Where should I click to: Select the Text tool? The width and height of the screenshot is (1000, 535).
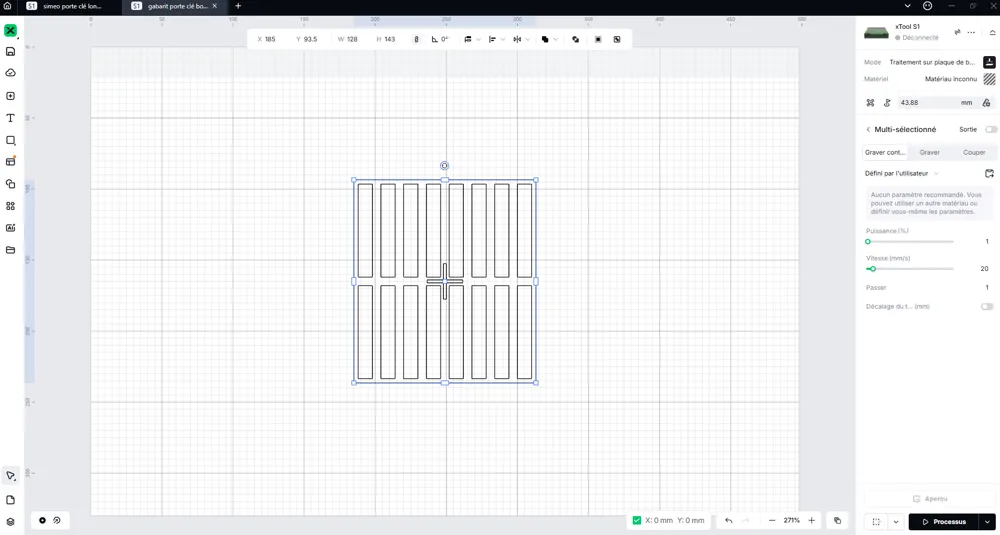coord(10,118)
